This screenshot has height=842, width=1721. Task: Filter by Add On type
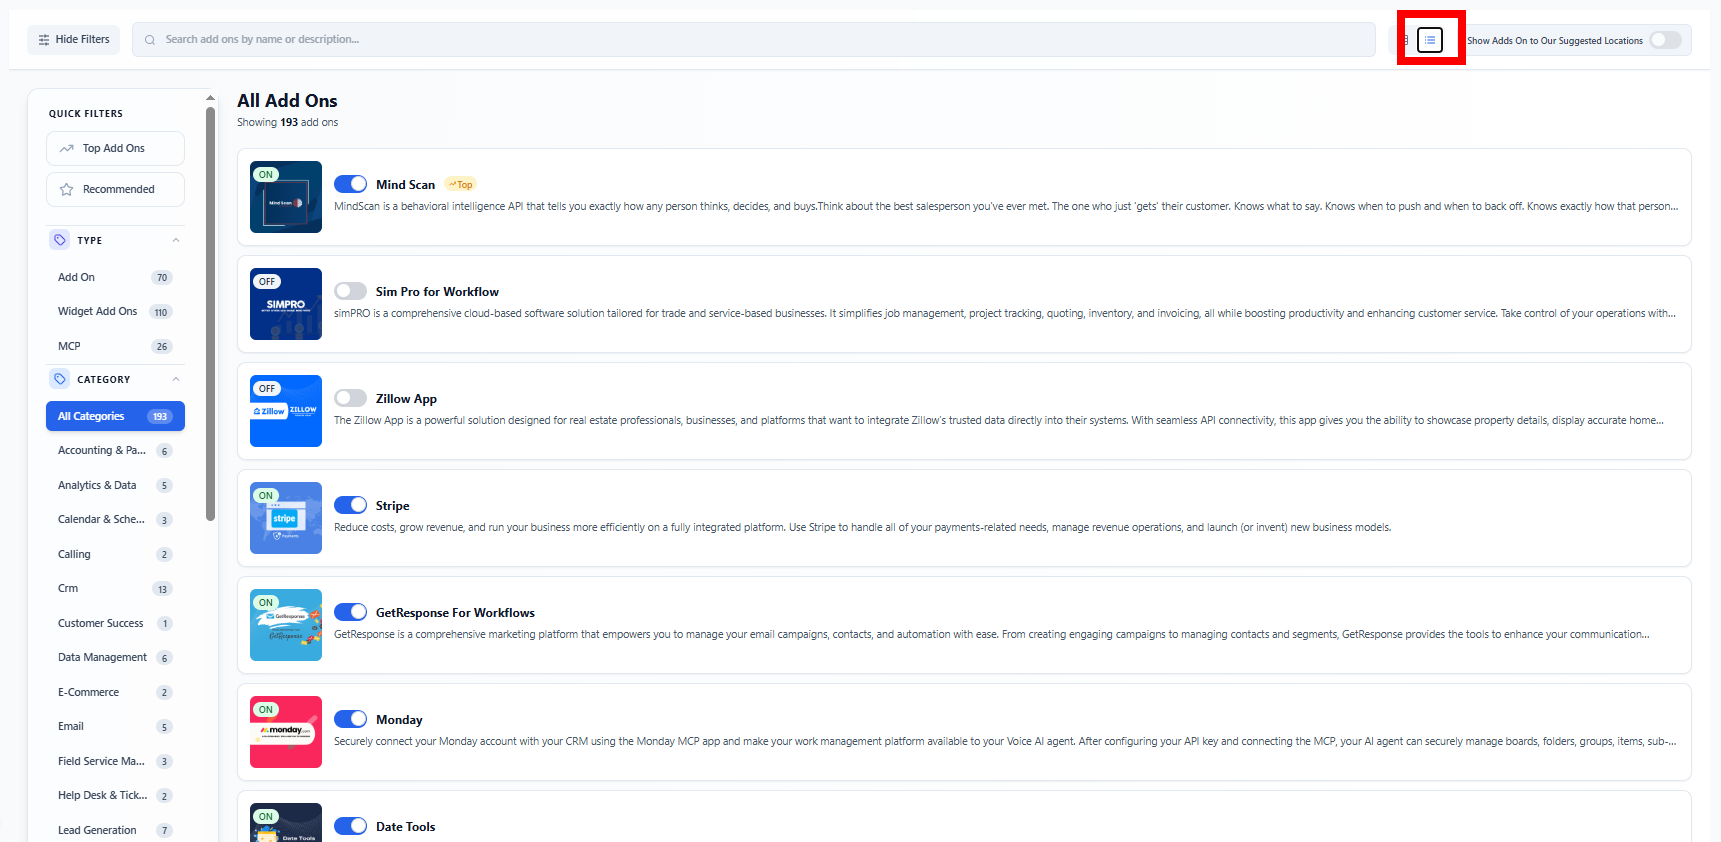tap(115, 277)
